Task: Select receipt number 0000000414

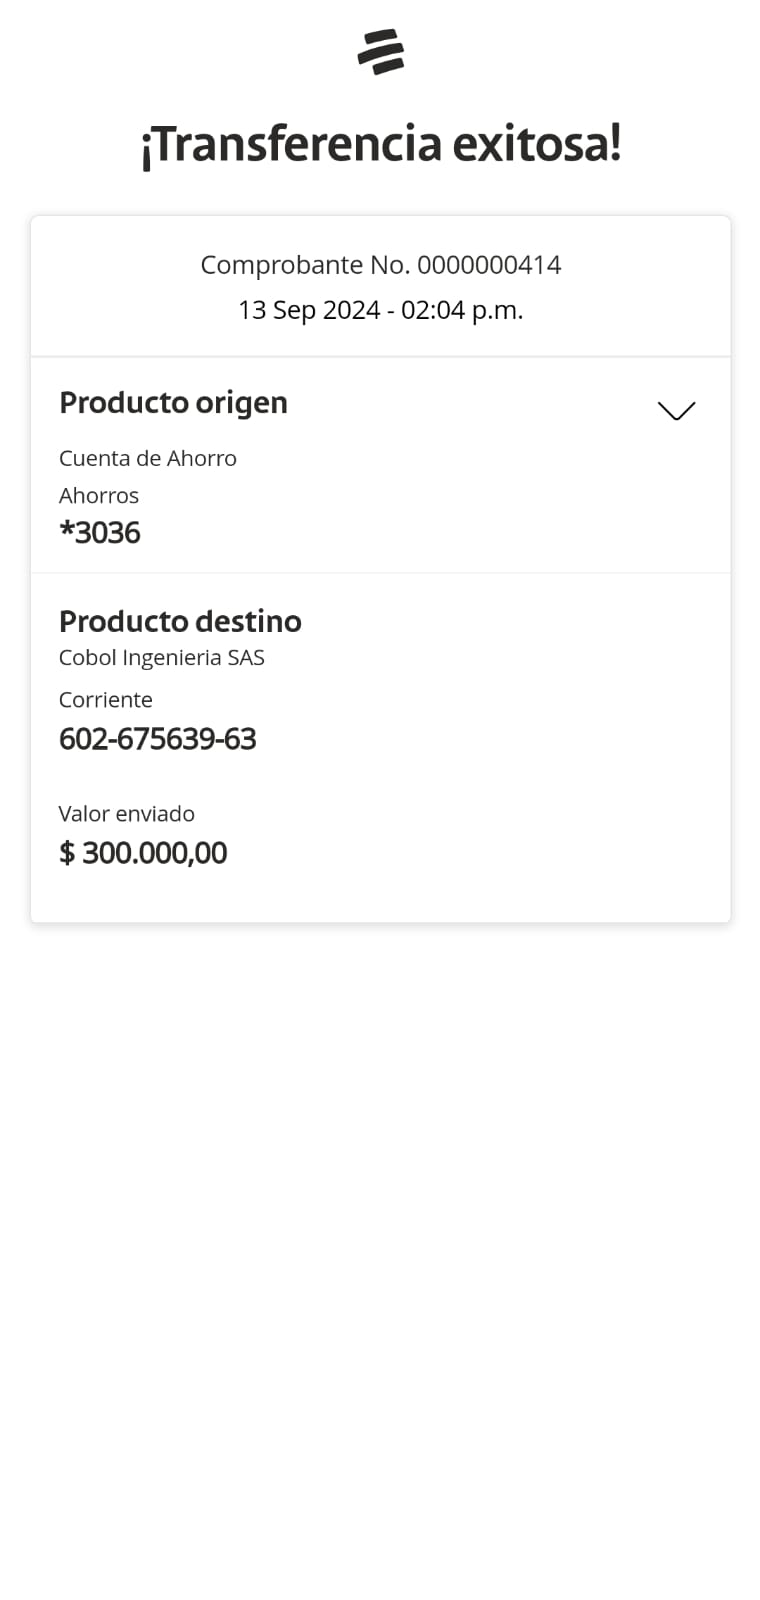Action: (489, 265)
